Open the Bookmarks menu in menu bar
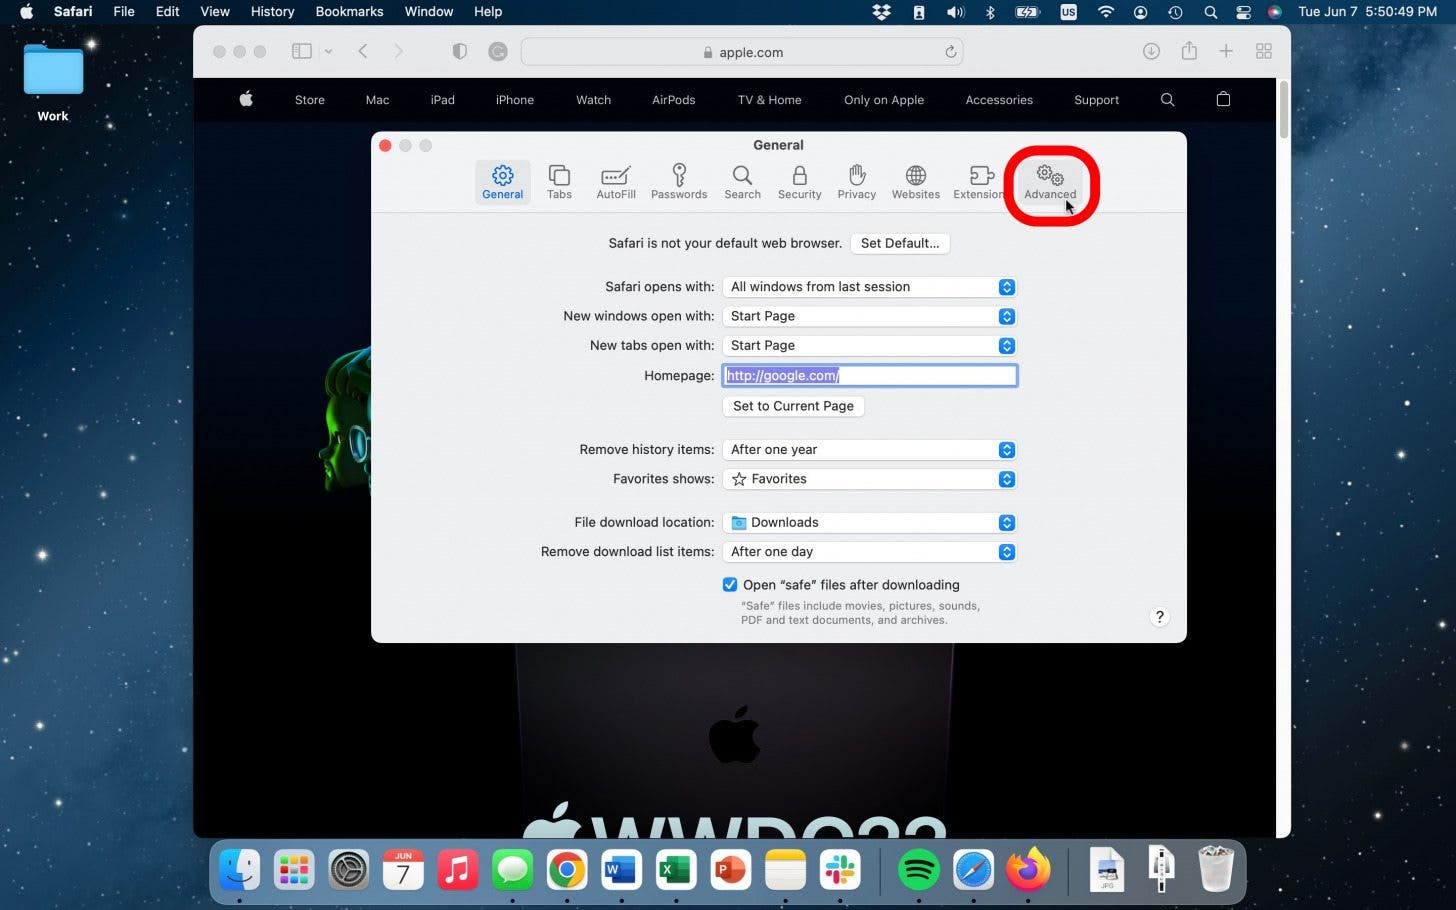1456x910 pixels. [x=349, y=12]
